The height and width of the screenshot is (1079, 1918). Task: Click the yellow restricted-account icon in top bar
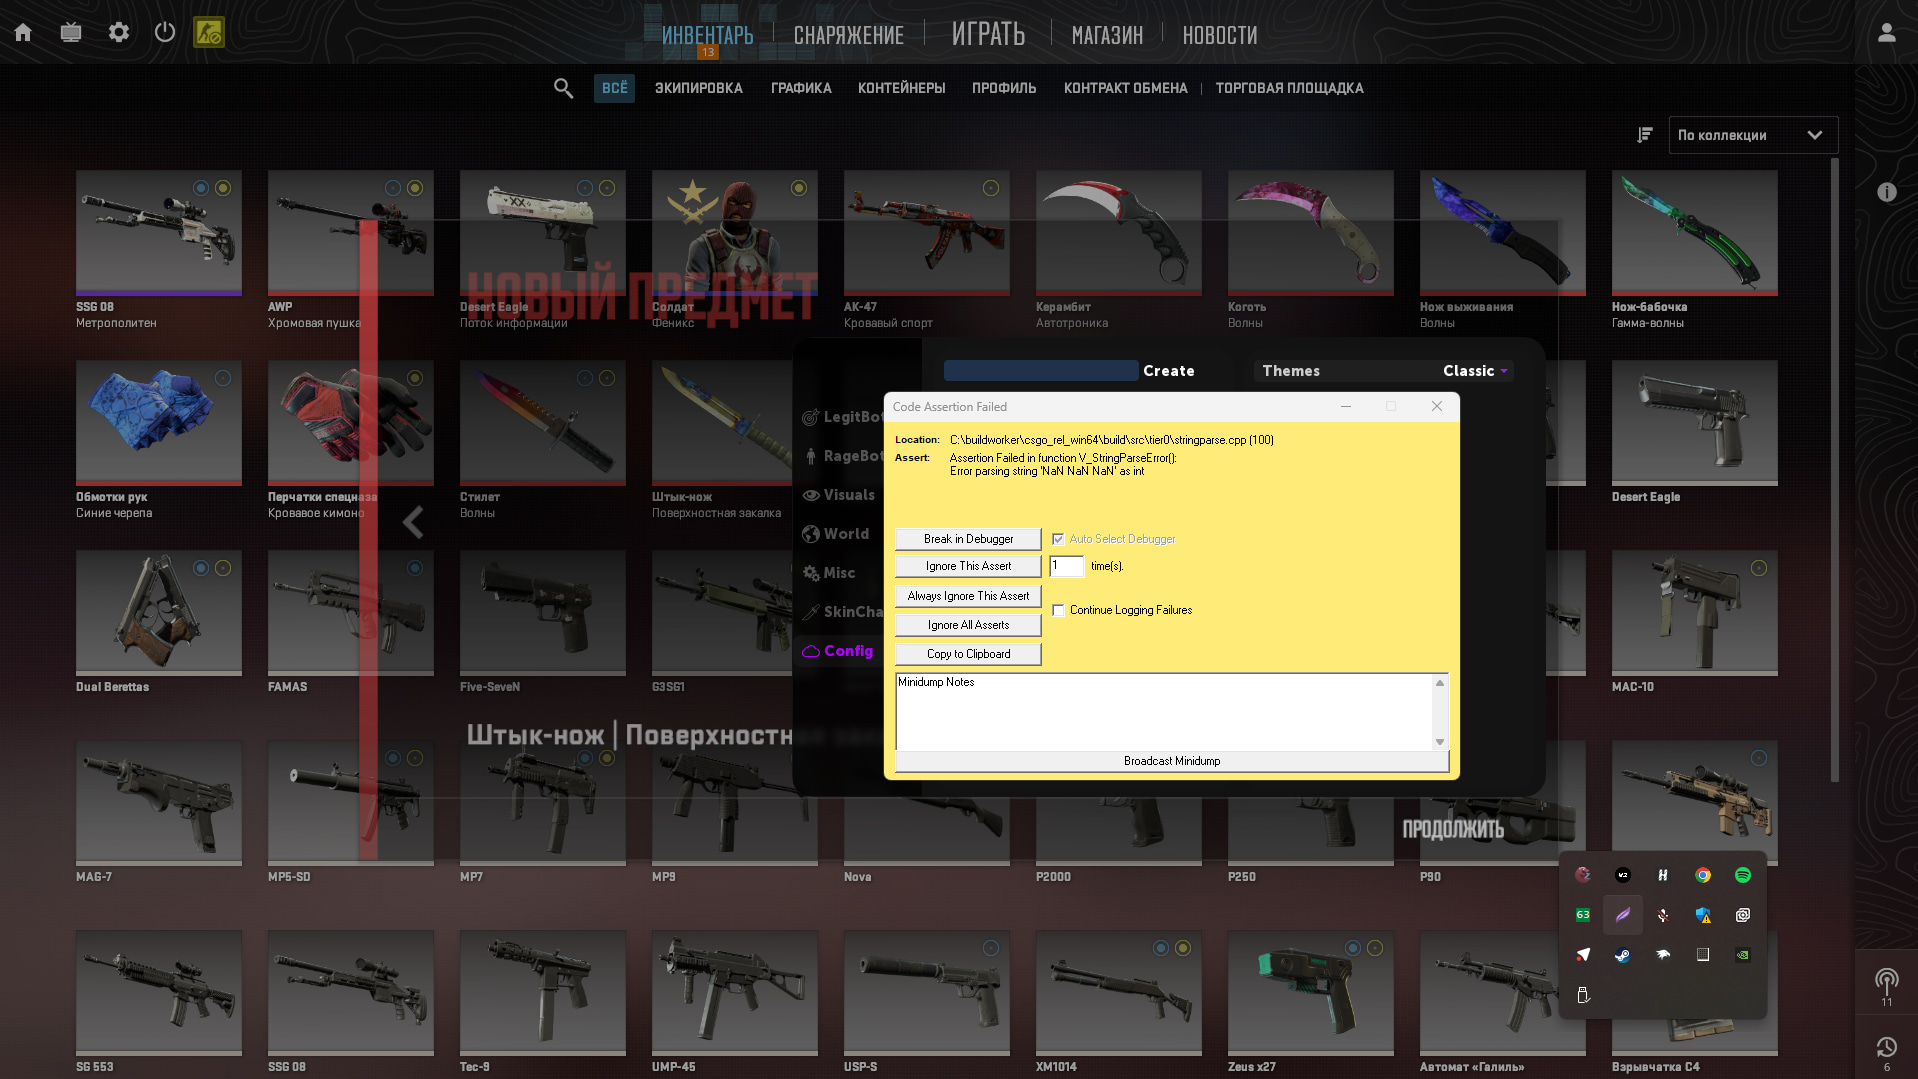point(209,32)
